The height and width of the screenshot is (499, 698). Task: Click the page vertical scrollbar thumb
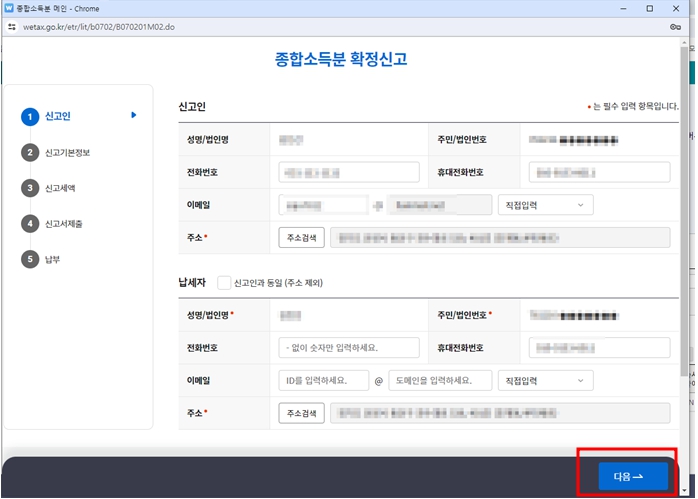click(x=684, y=211)
